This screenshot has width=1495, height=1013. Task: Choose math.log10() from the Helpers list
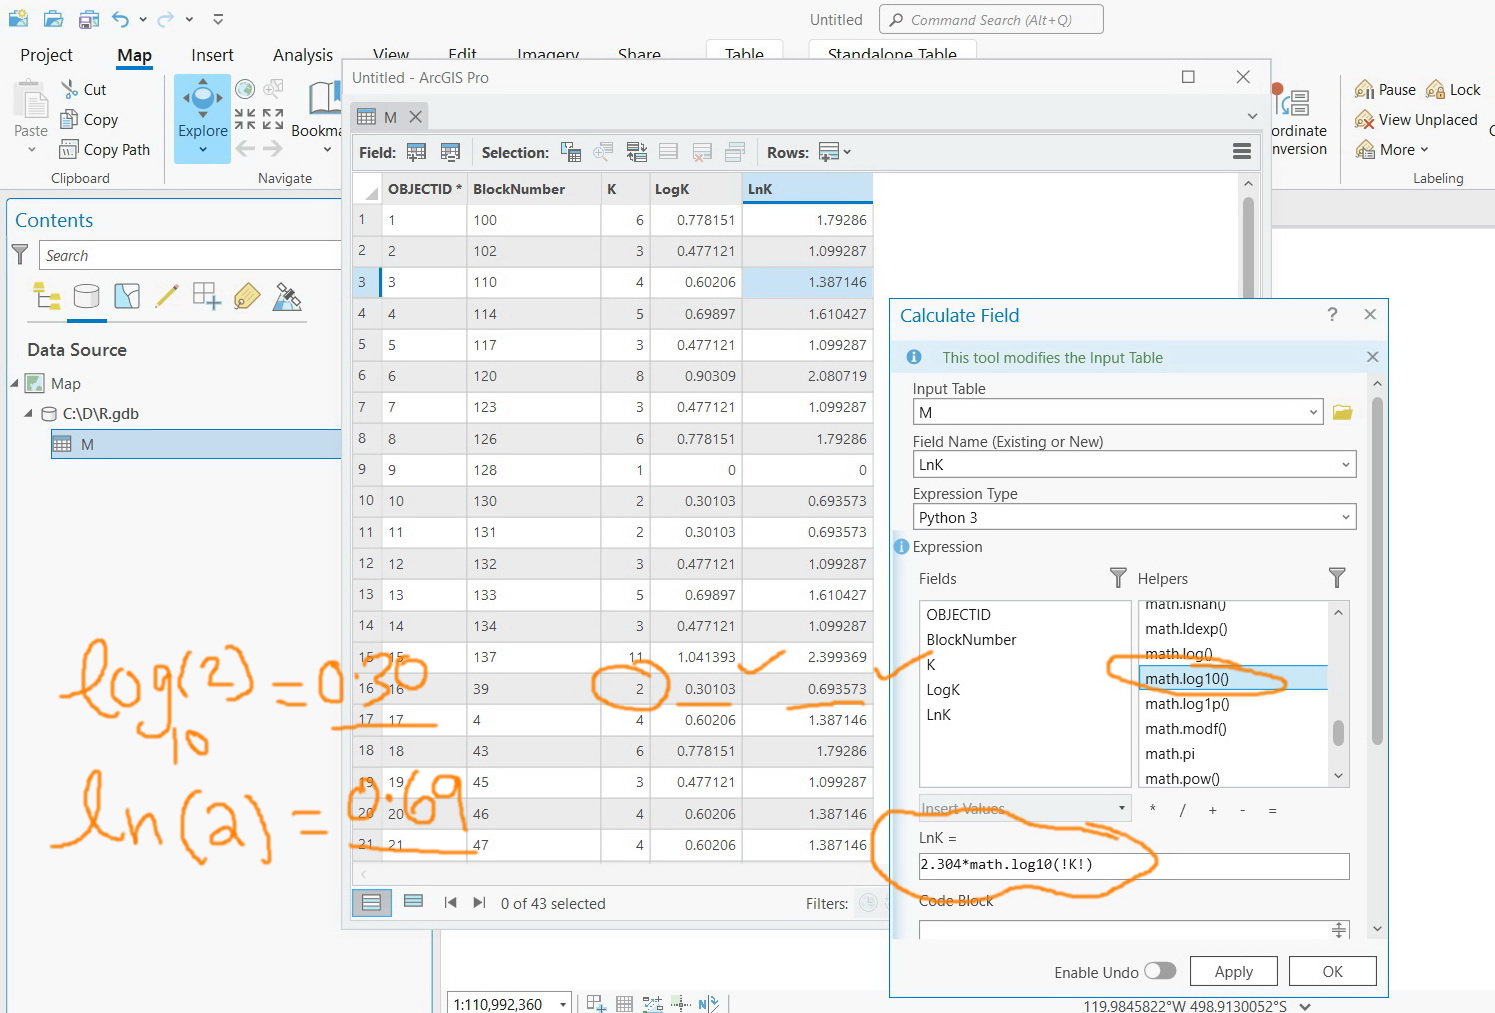coord(1190,678)
